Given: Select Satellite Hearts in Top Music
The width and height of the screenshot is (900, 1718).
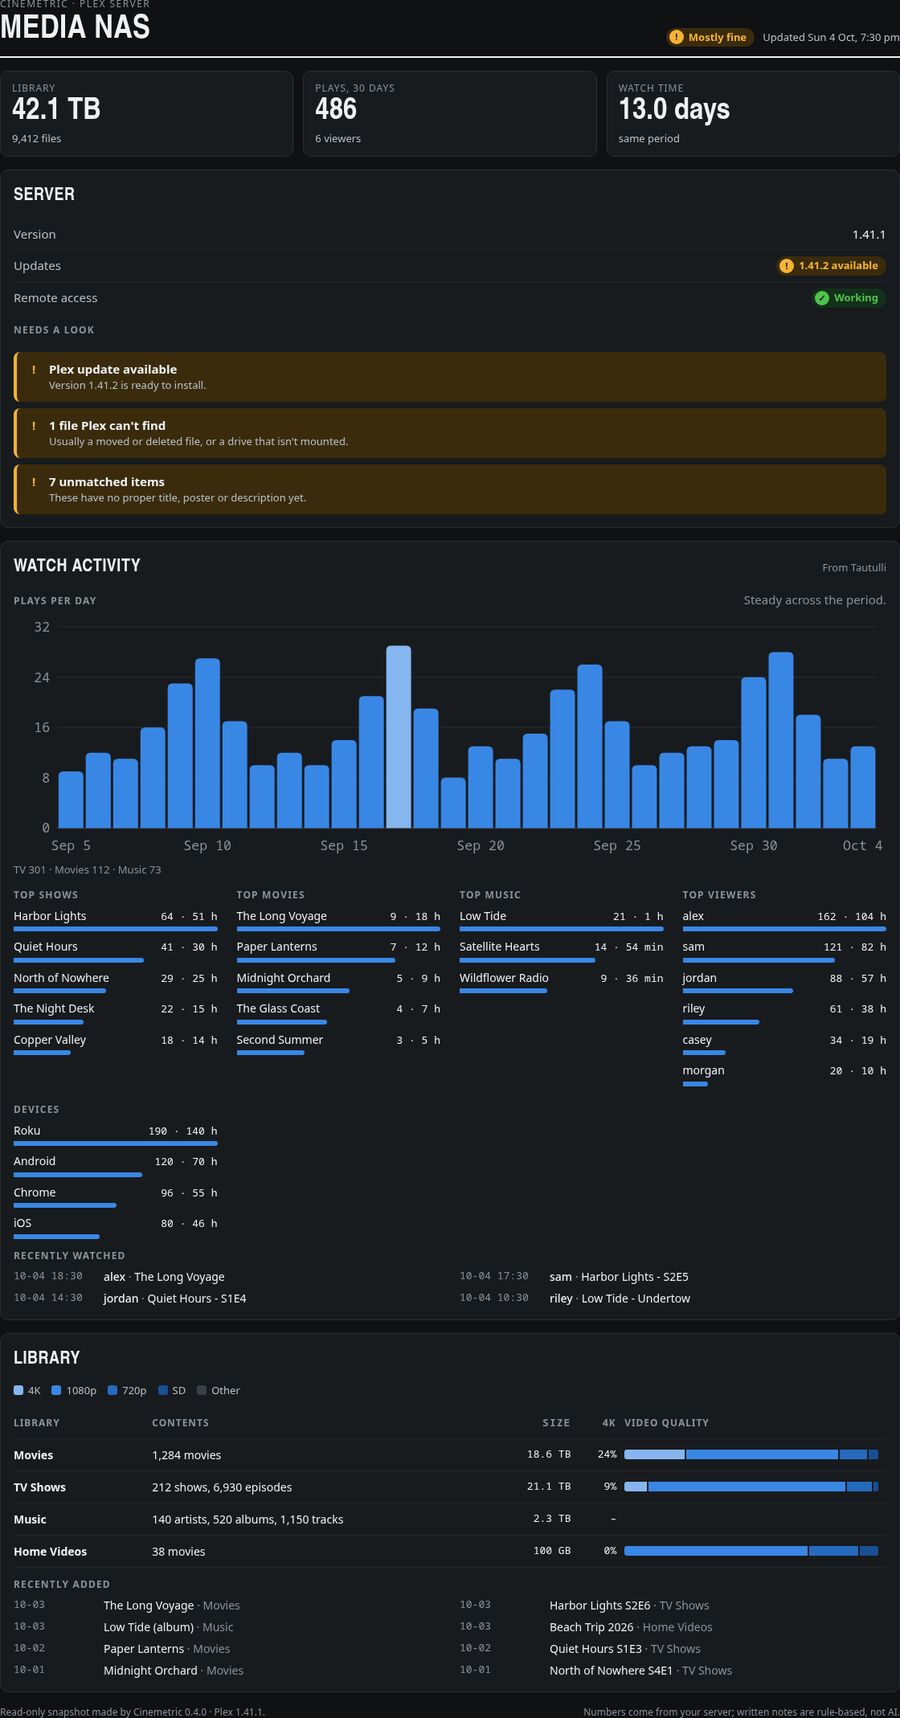Looking at the screenshot, I should [500, 947].
